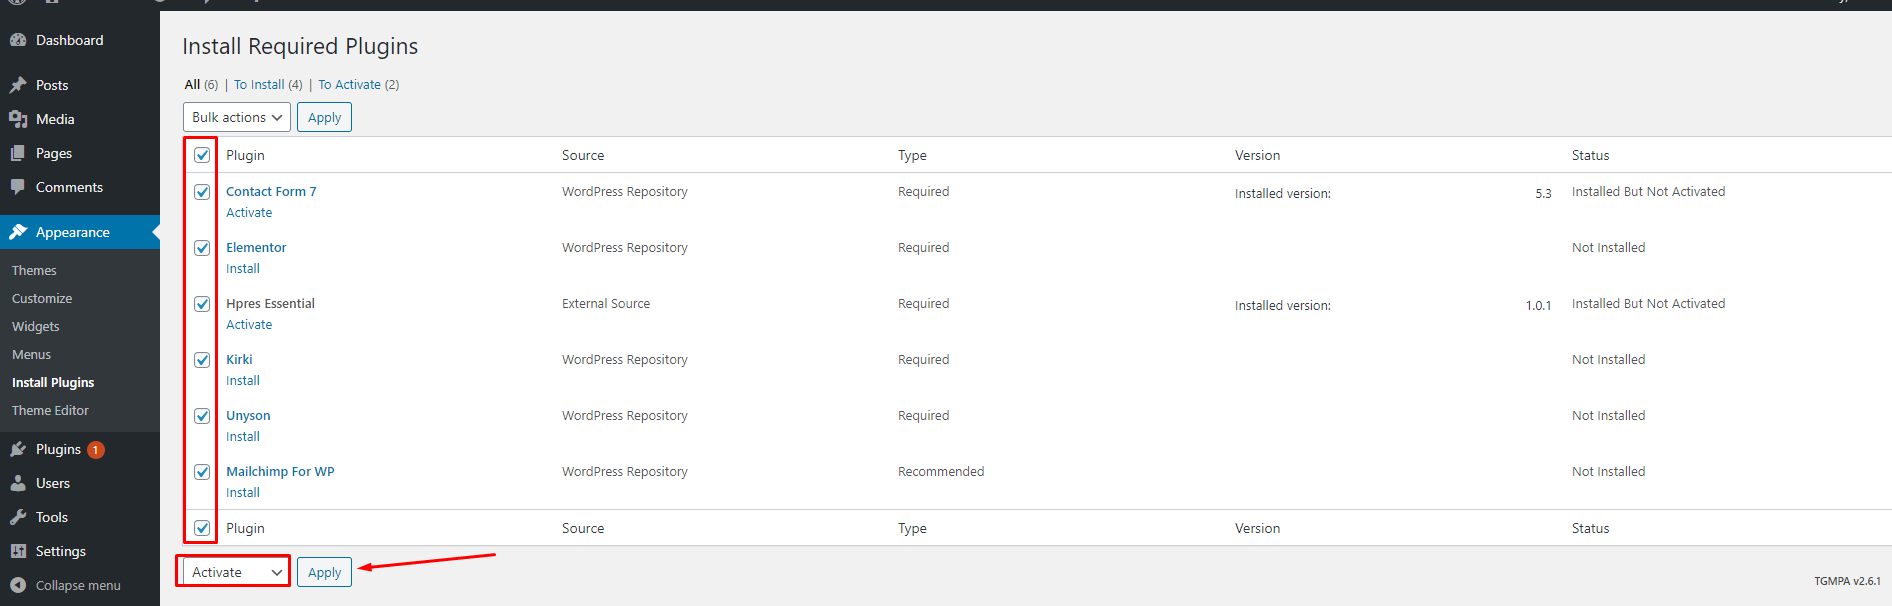Screen dimensions: 1892x606
Task: Uncheck the Kirki row checkbox
Action: [x=202, y=360]
